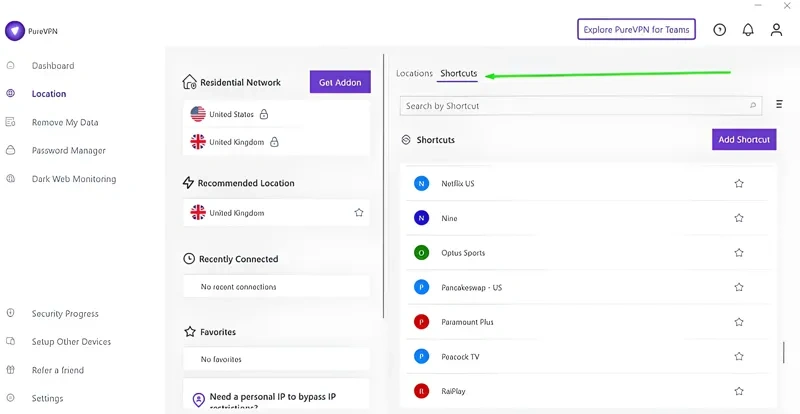
Task: Click the Security Progress shield icon
Action: [10, 313]
